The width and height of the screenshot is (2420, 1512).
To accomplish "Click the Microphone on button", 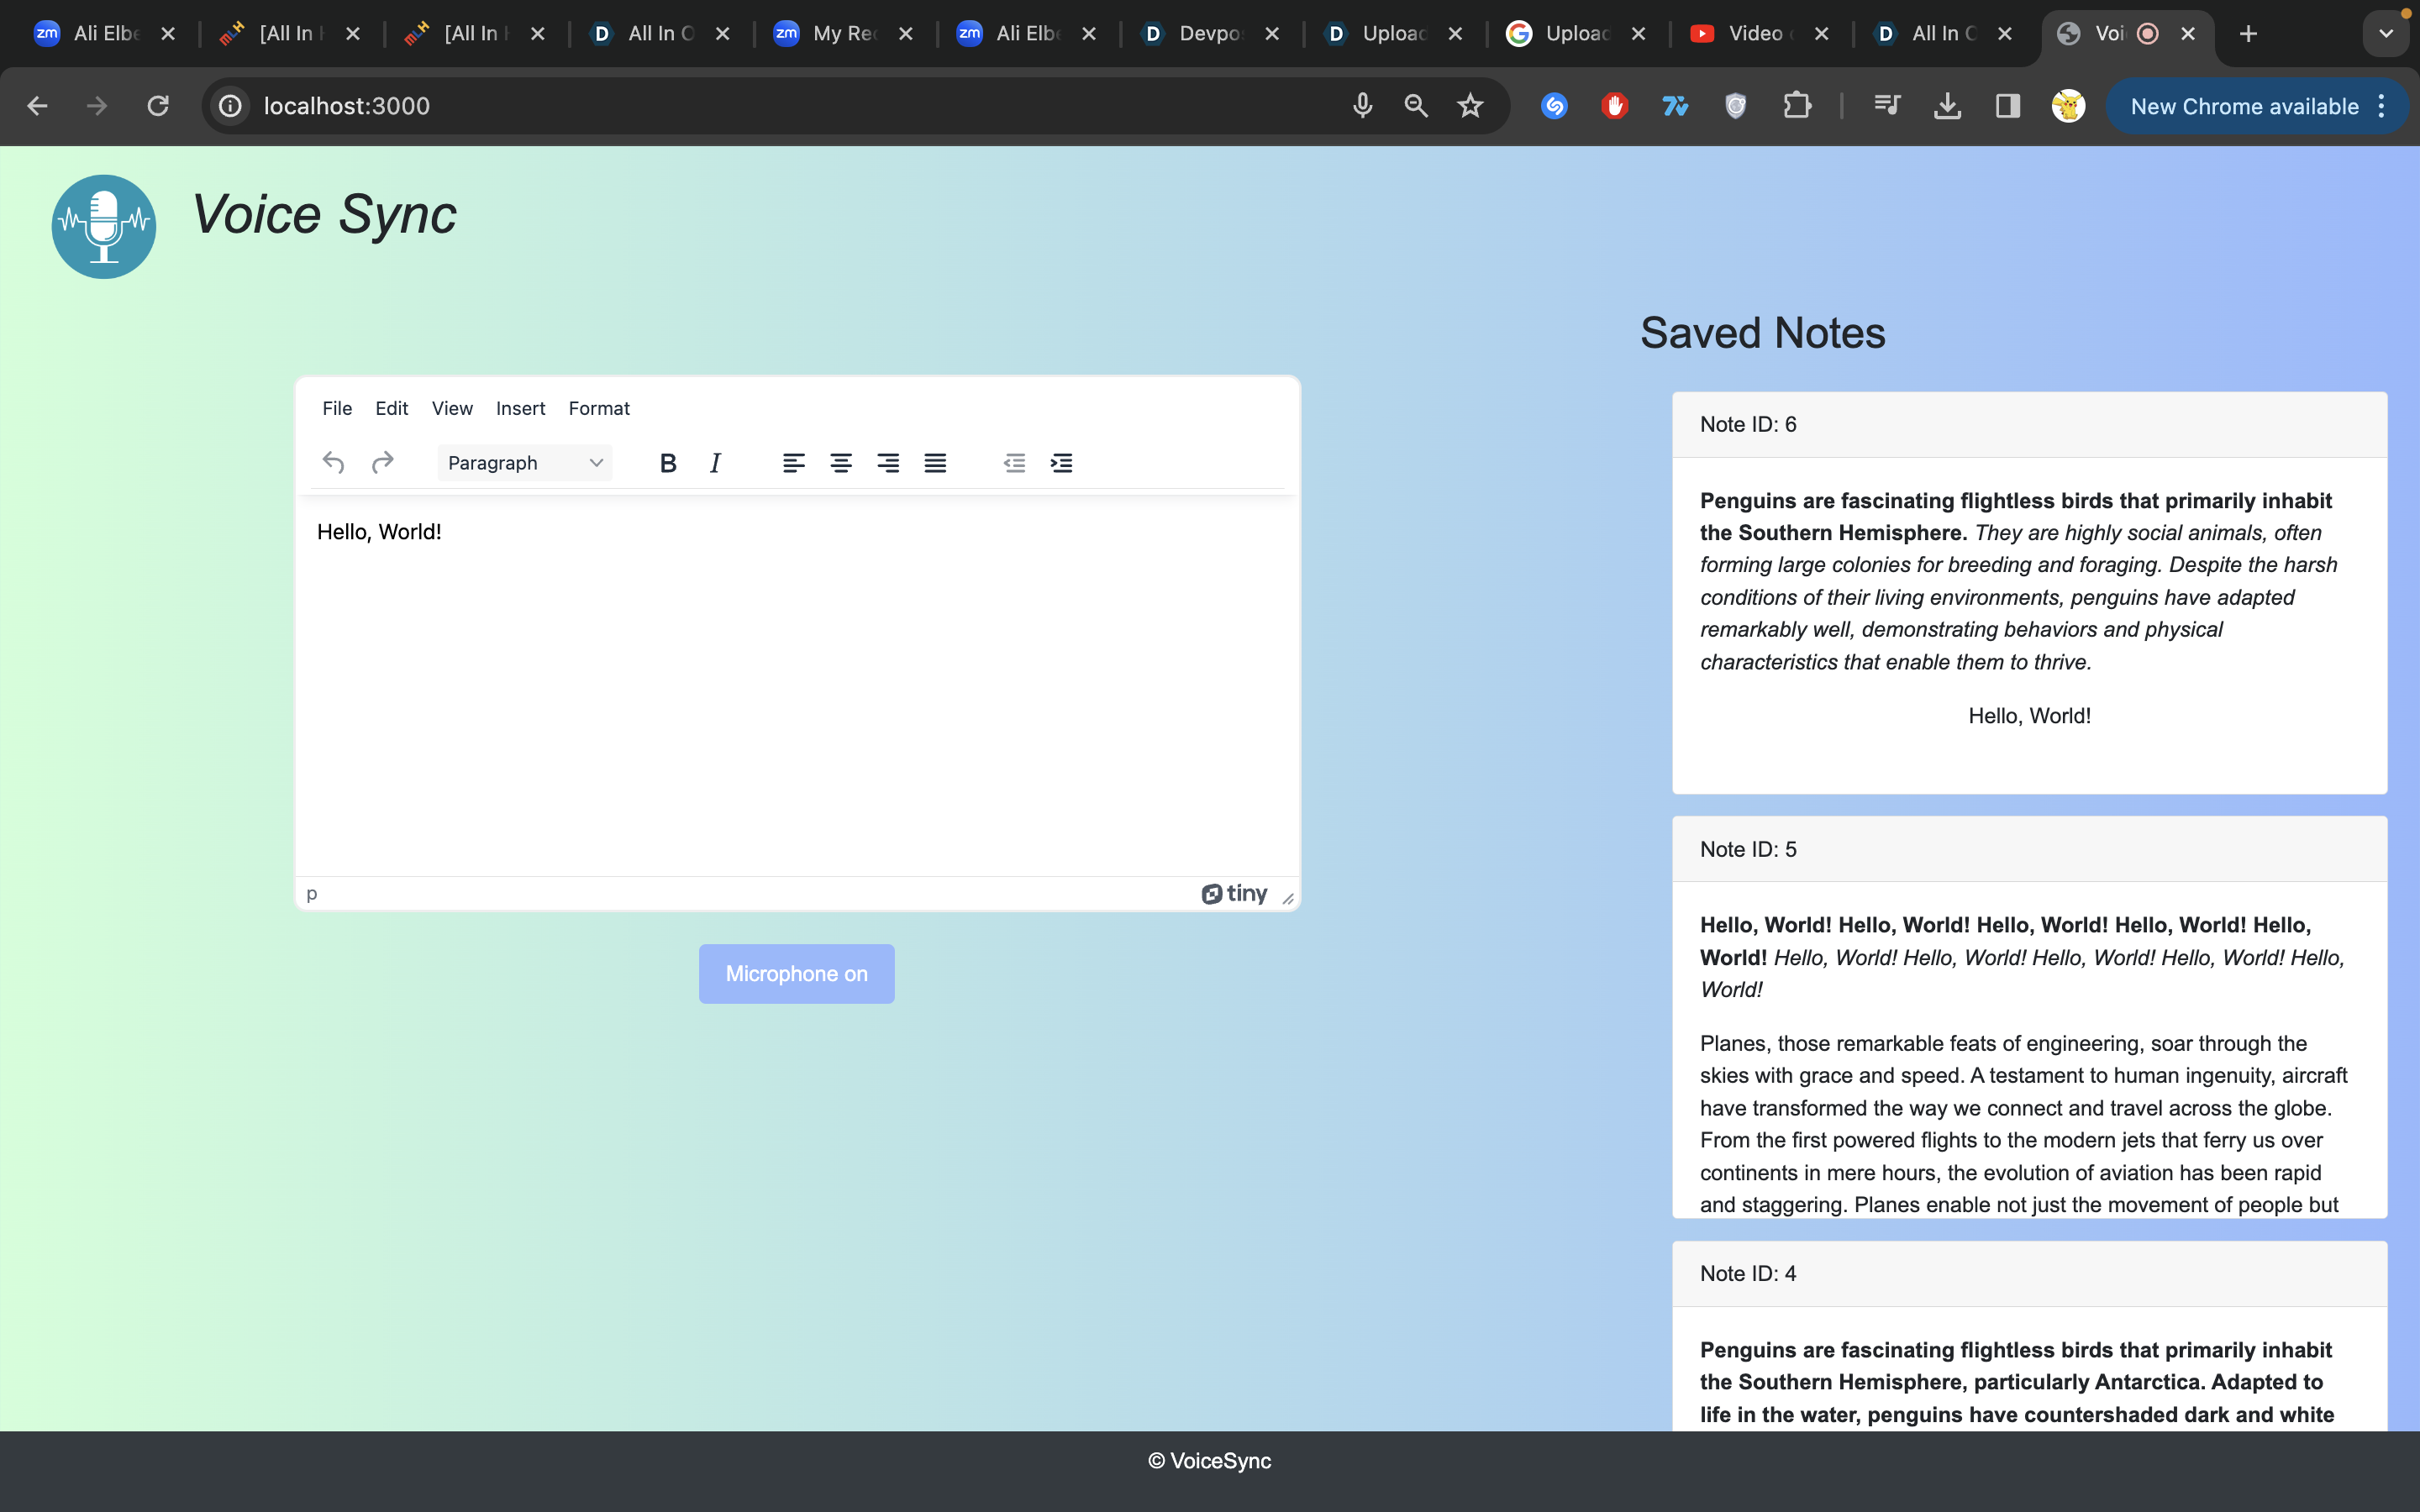I will [796, 974].
